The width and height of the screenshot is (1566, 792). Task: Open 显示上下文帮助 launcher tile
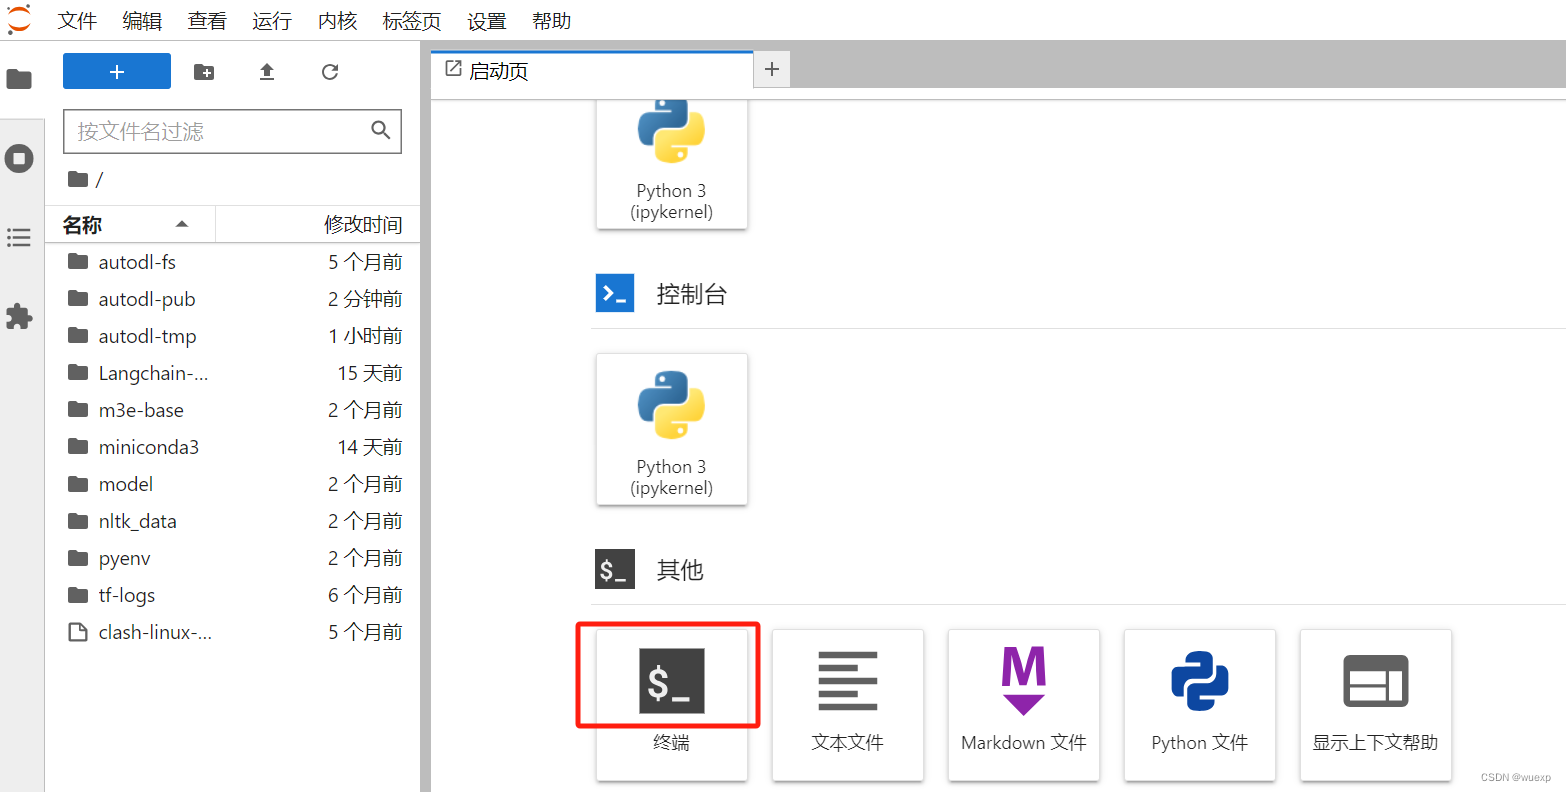pos(1375,700)
